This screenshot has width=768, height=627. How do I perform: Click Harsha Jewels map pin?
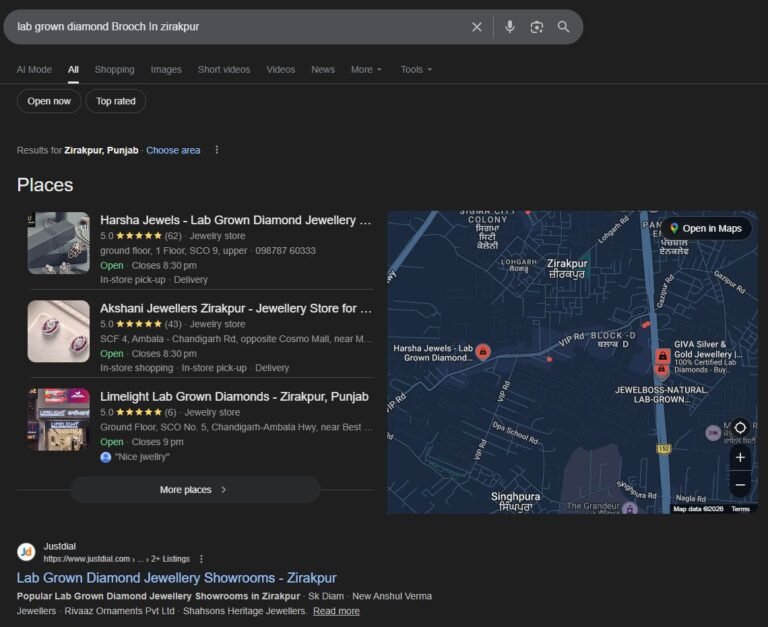click(483, 351)
